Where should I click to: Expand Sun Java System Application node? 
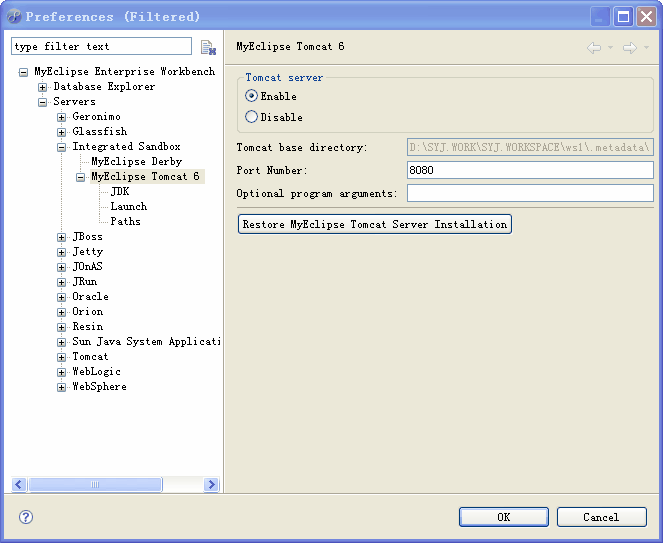(x=61, y=343)
